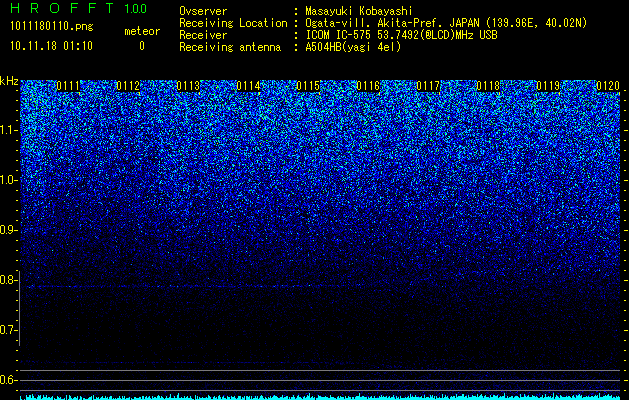Click the Ogata-vill. Akita-Pref. JAPAN location text
The image size is (629, 400).
[446, 23]
